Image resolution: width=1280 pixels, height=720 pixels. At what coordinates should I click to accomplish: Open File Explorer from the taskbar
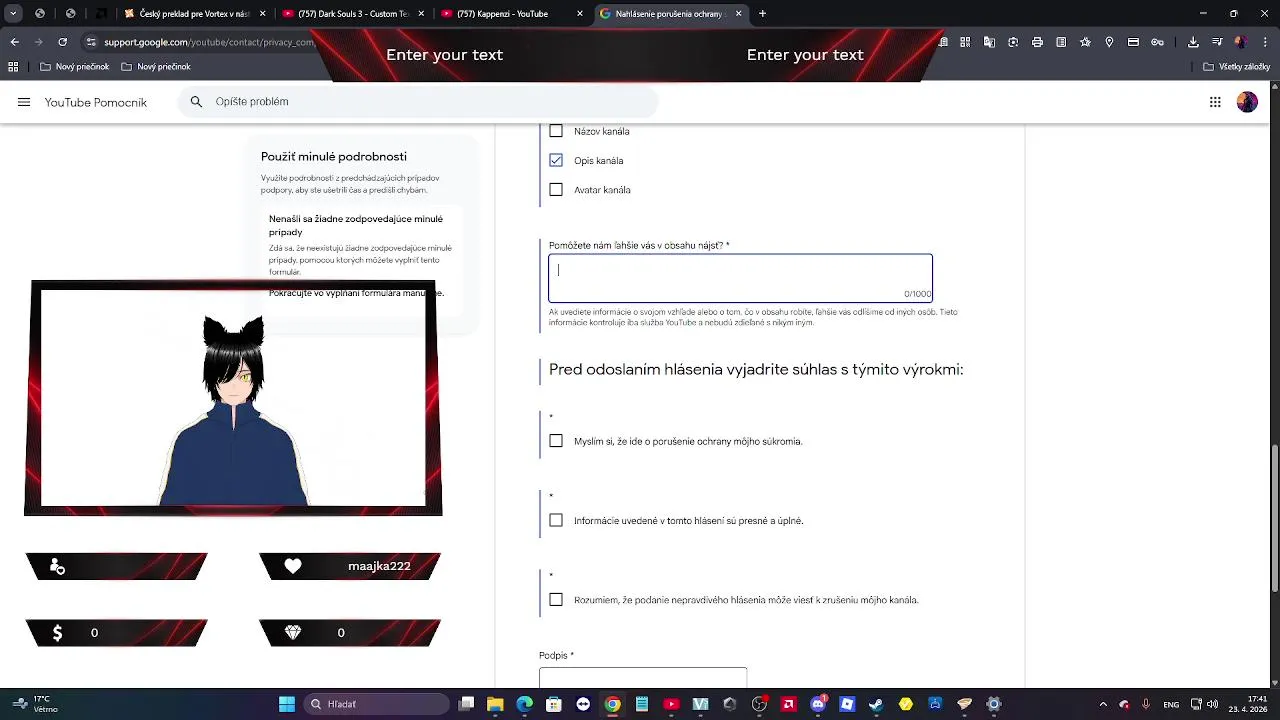coord(495,704)
